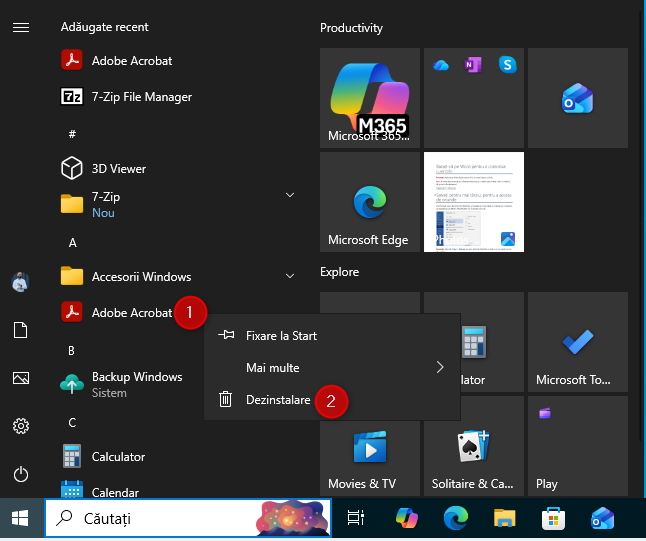Open 3D Viewer app
The height and width of the screenshot is (541, 646).
click(118, 169)
